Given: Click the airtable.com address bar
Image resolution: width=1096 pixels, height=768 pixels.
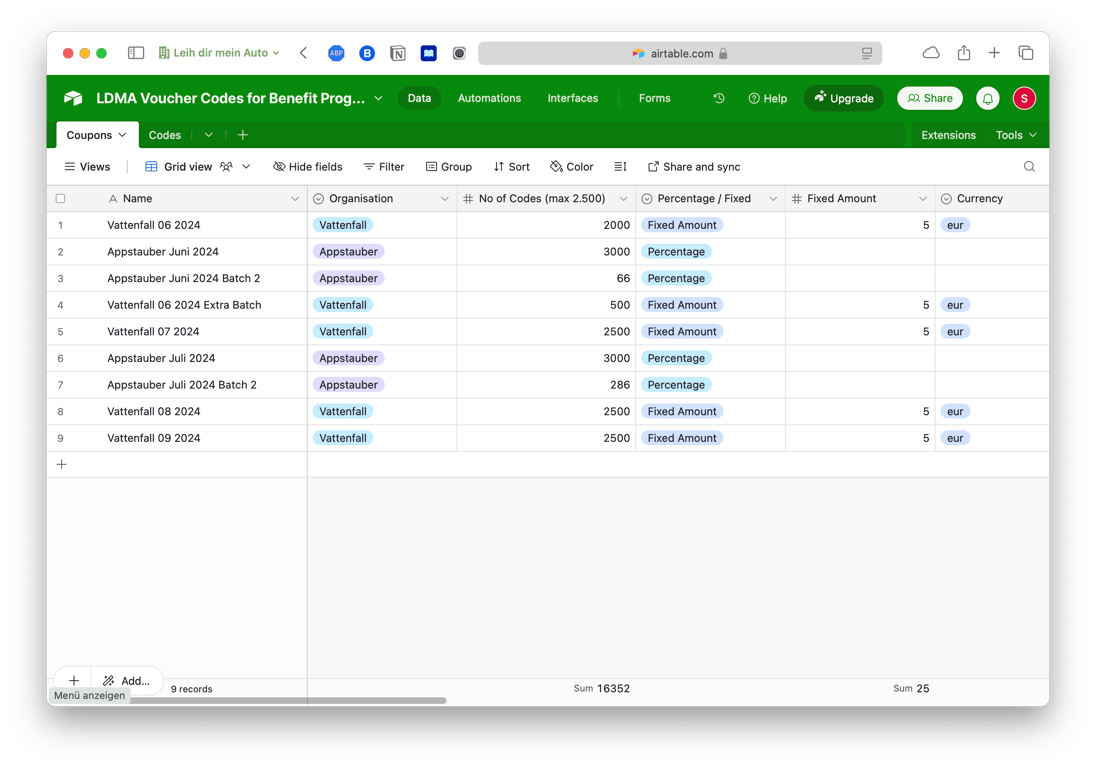Looking at the screenshot, I should point(679,53).
